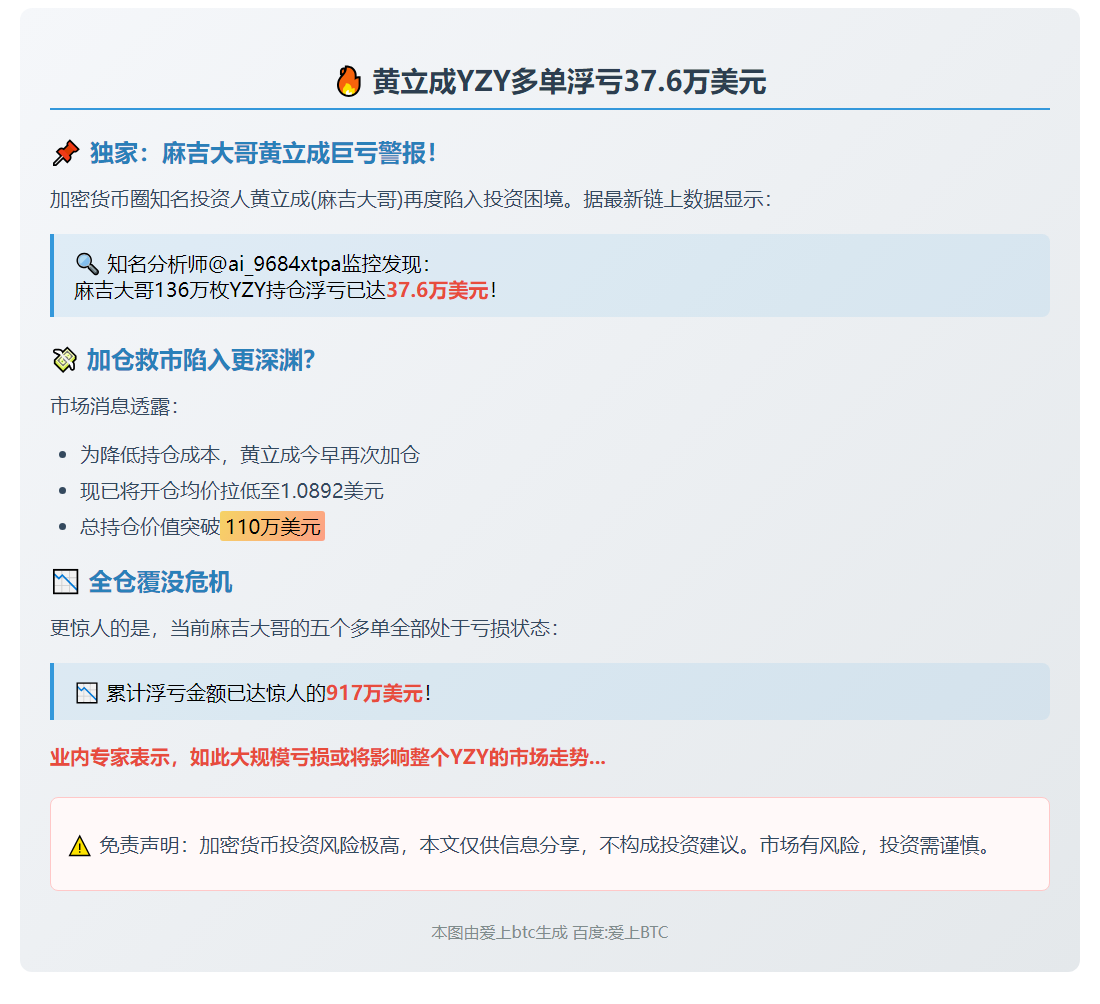Click sentence 更惊人的是，当前麻吉大哥的五个多单
1100x1004 pixels.
click(x=304, y=628)
